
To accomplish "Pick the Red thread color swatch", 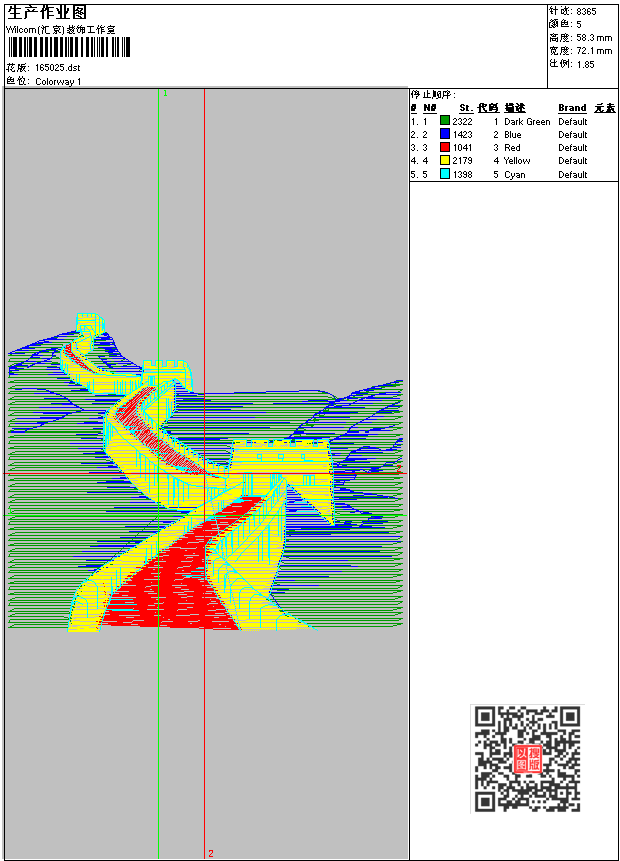I will [x=445, y=147].
